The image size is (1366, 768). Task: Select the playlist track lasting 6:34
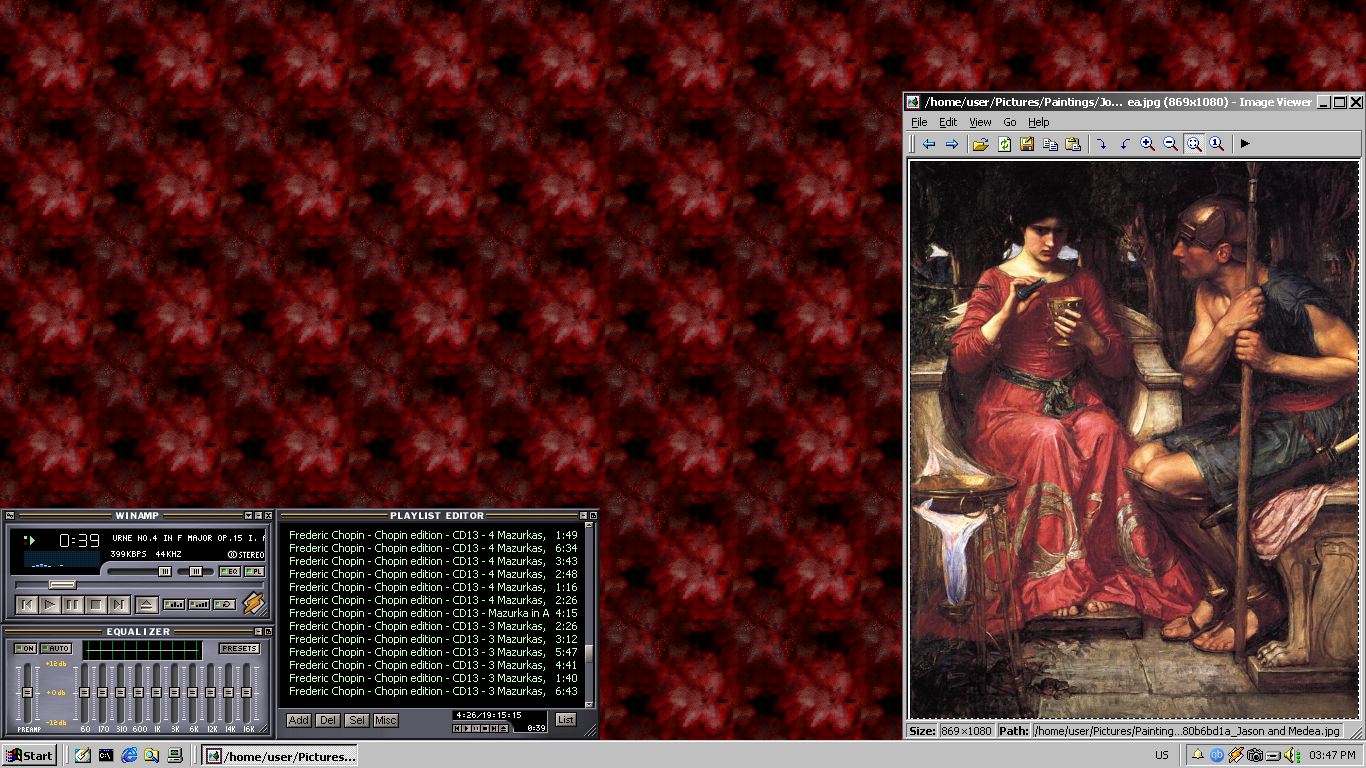point(433,548)
